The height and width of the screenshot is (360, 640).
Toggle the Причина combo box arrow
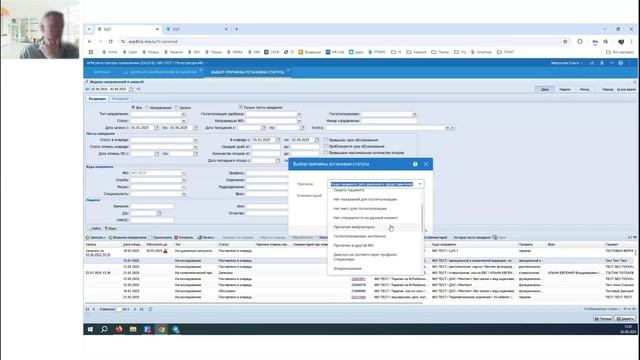click(420, 184)
